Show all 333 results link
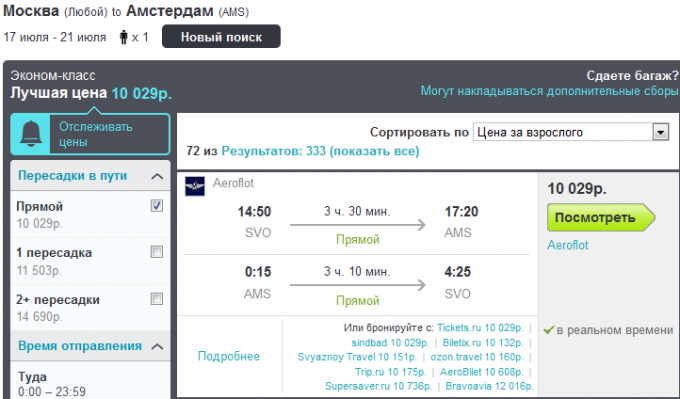 click(320, 151)
